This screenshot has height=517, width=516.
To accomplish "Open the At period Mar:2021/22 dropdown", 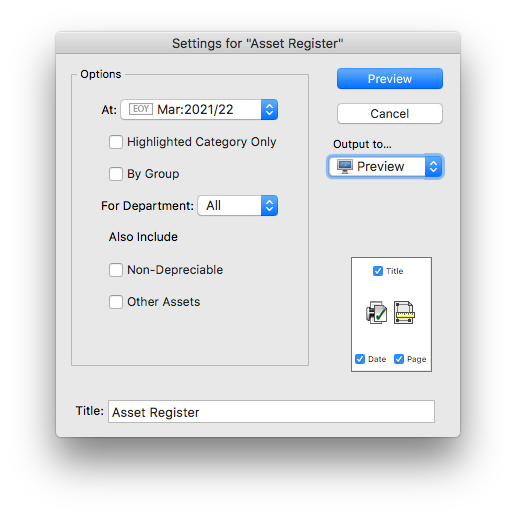I will 199,109.
